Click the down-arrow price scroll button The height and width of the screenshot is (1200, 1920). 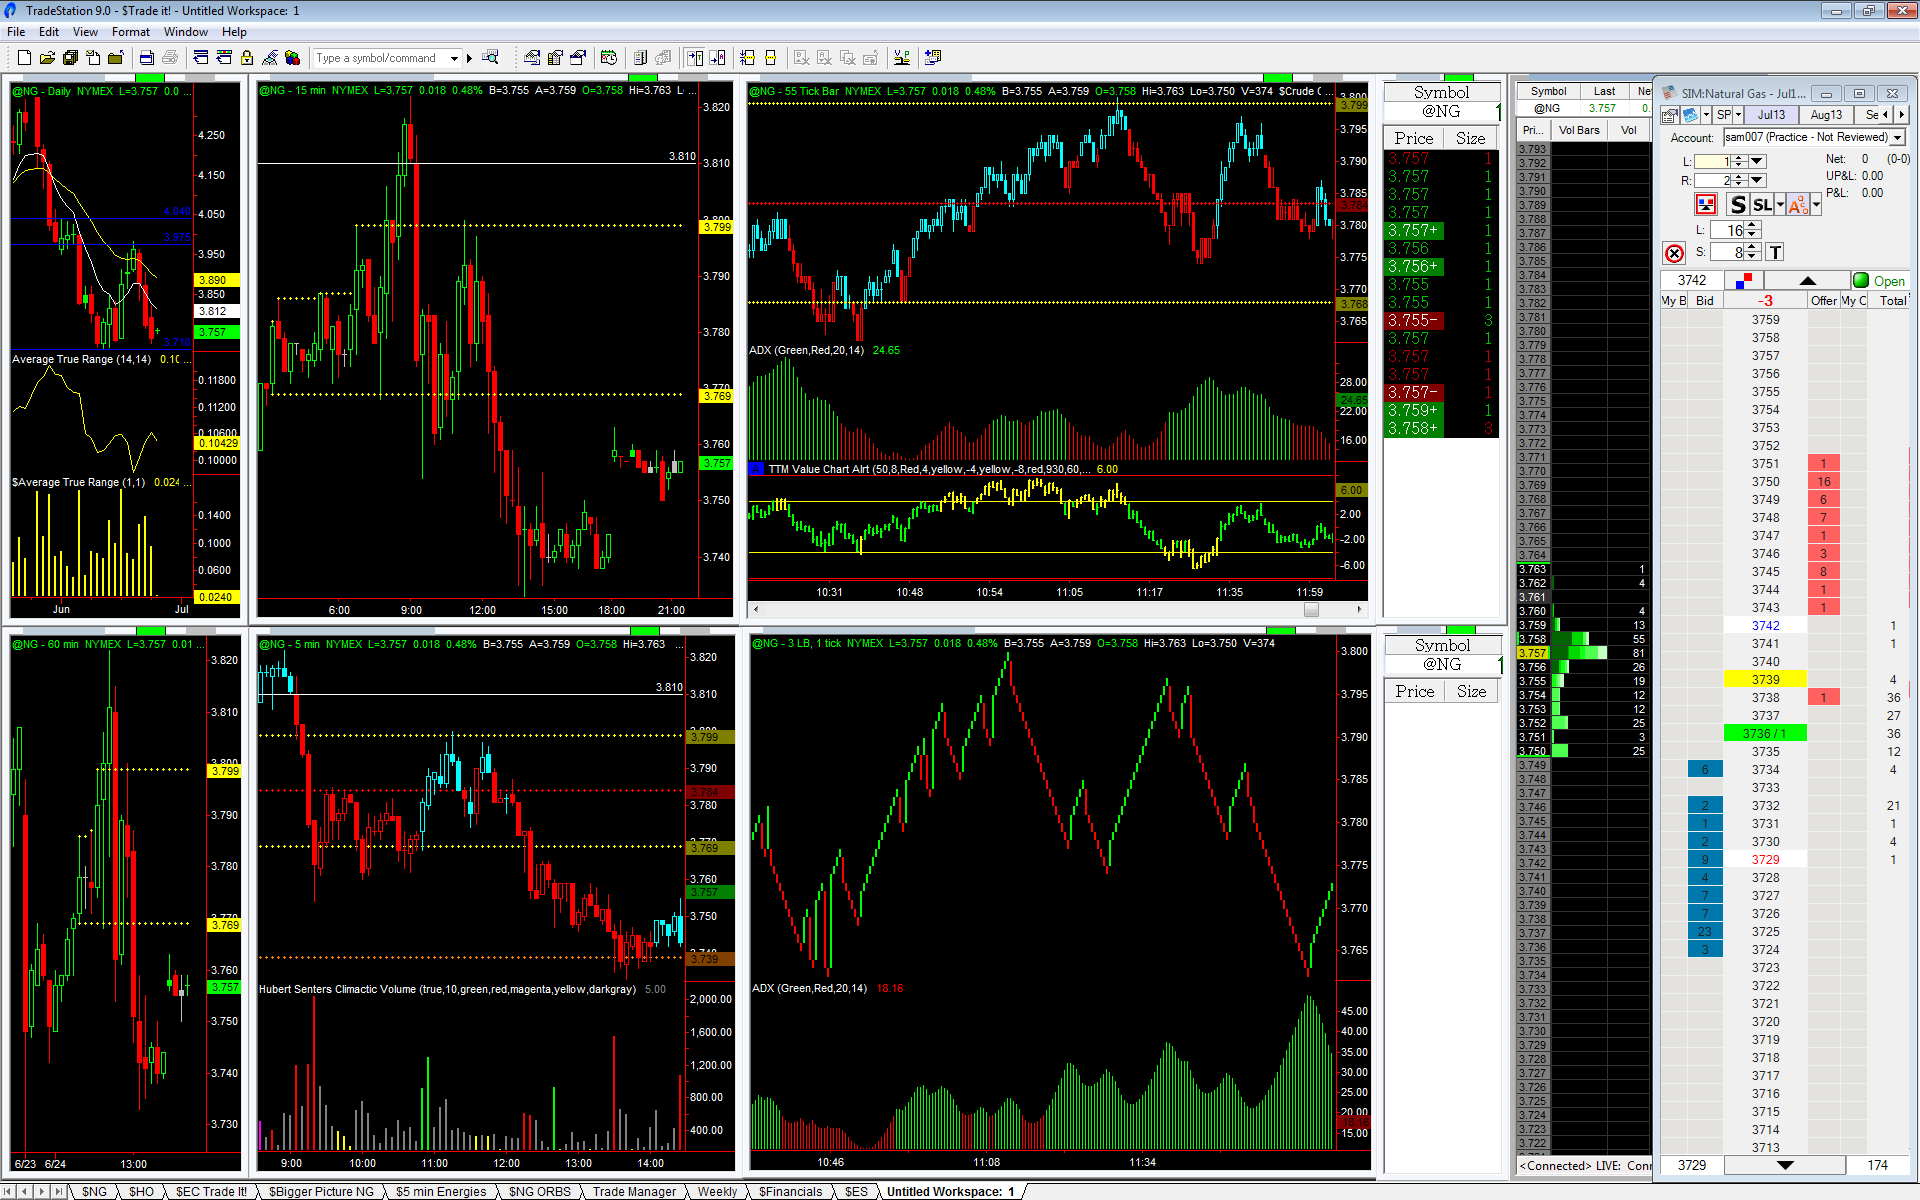(x=1785, y=1165)
